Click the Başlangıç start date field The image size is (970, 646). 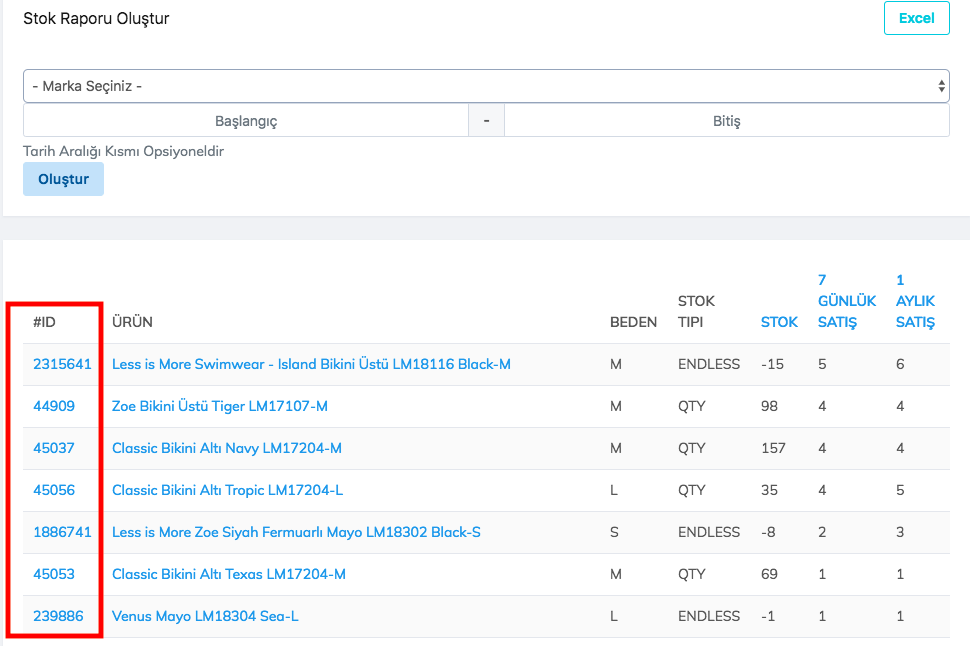click(x=246, y=121)
